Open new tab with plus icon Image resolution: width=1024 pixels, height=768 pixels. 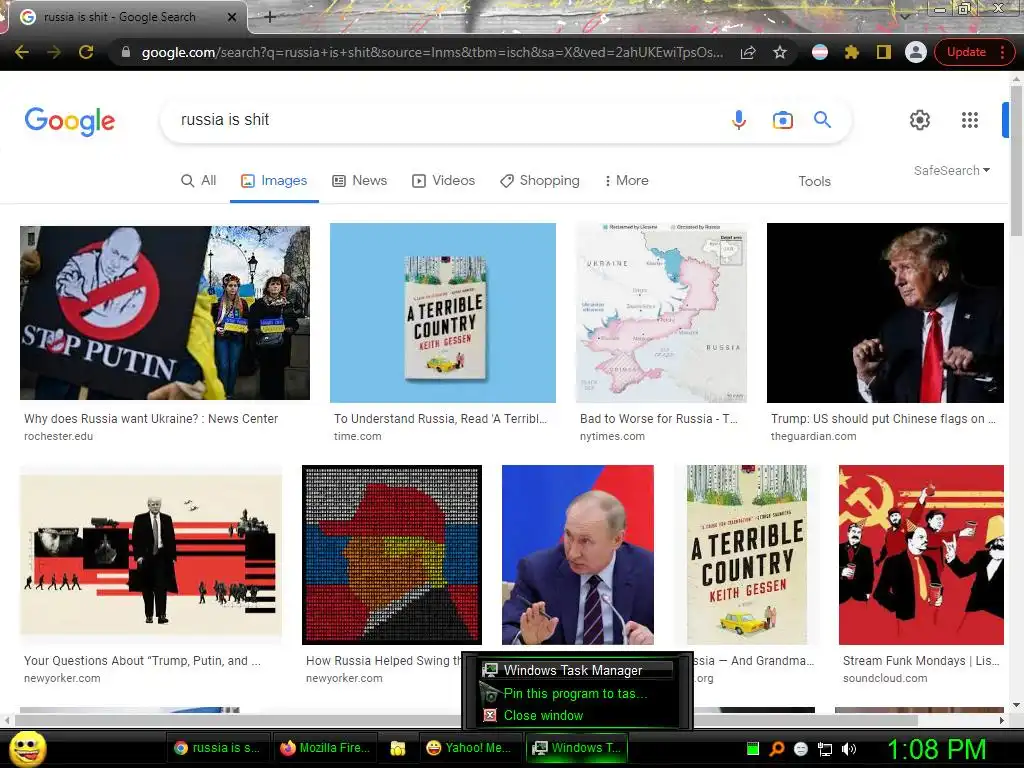click(x=270, y=17)
